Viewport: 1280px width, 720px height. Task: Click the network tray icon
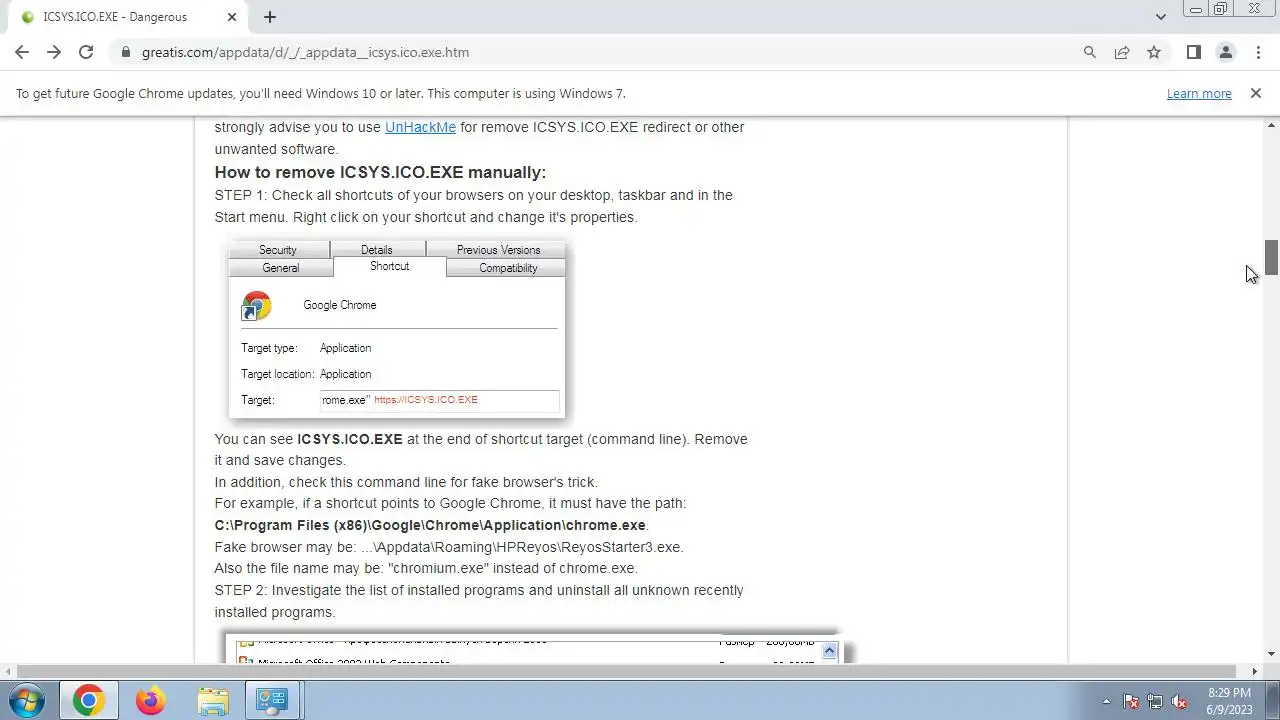click(1155, 701)
